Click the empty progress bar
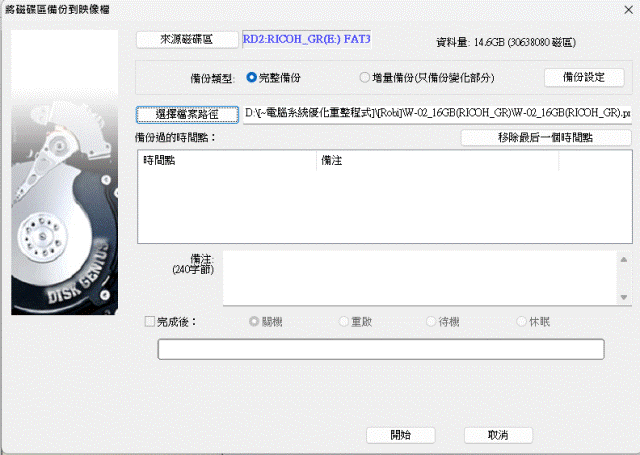The width and height of the screenshot is (640, 455). coord(381,349)
